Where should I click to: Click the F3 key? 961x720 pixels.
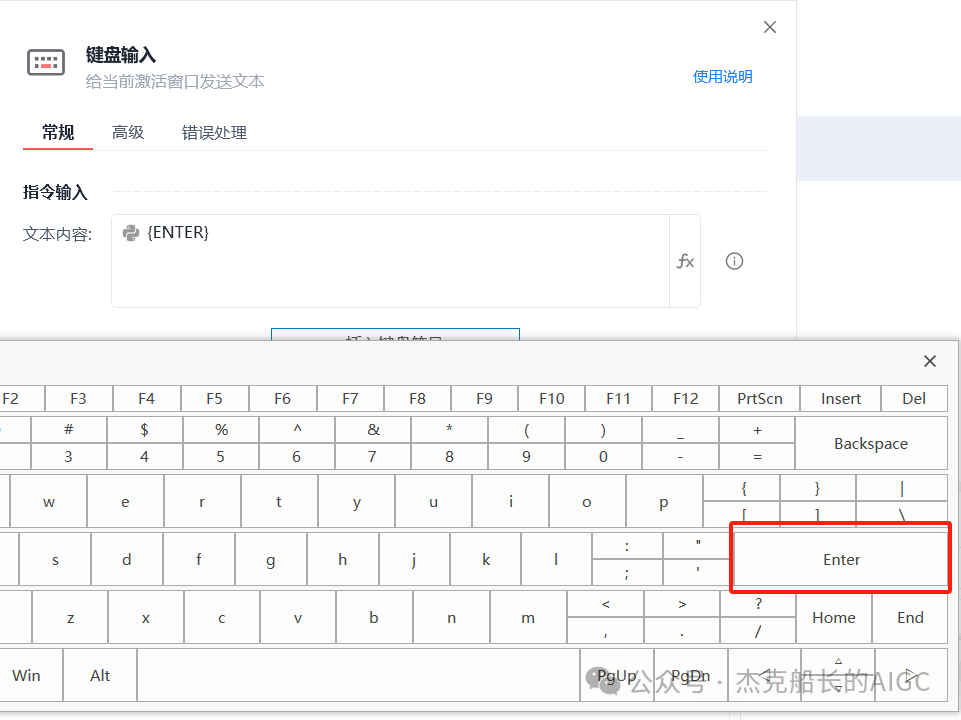pyautogui.click(x=78, y=398)
